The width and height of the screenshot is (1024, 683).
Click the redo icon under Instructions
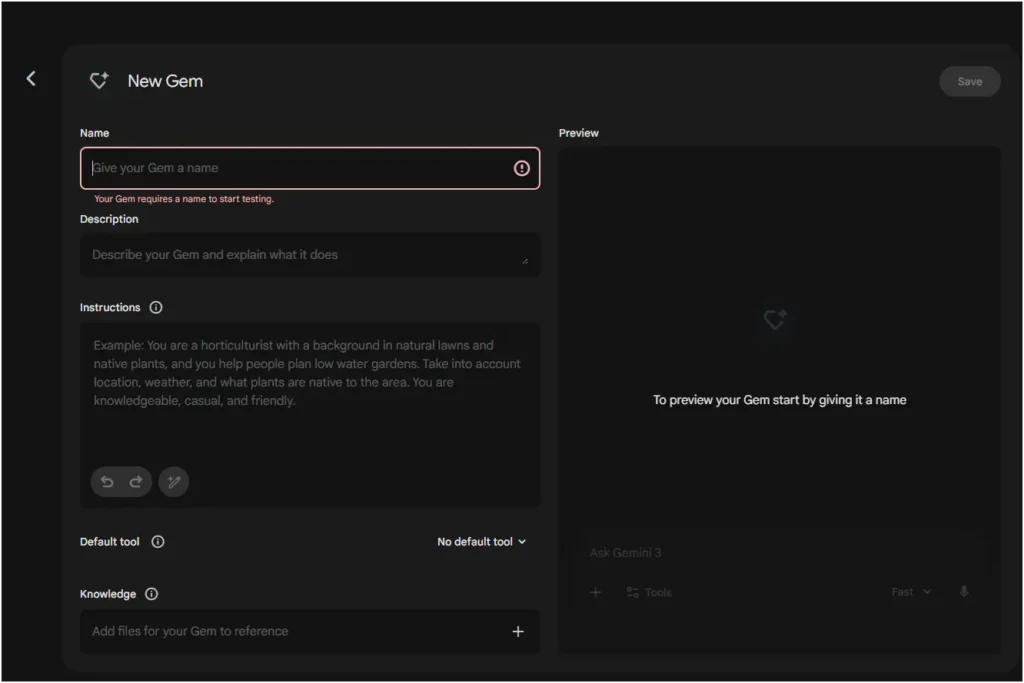[135, 481]
